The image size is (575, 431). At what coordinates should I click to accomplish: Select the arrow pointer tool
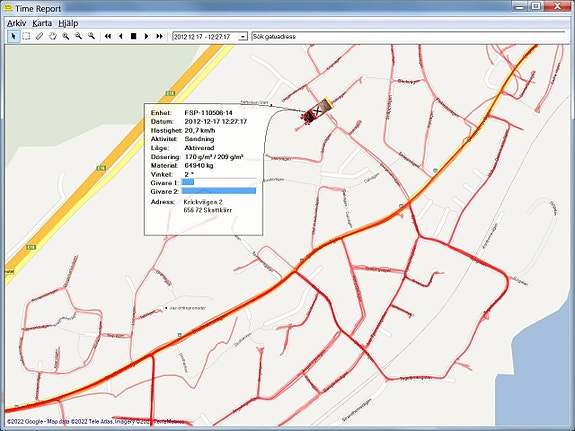point(14,36)
